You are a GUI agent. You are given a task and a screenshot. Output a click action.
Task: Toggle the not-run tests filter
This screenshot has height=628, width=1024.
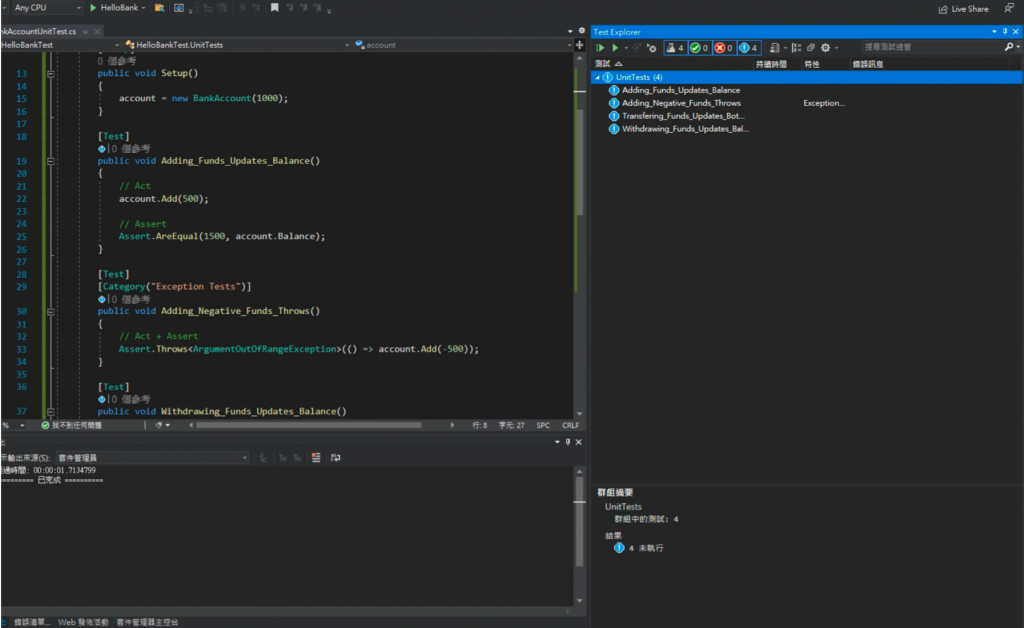(x=748, y=48)
